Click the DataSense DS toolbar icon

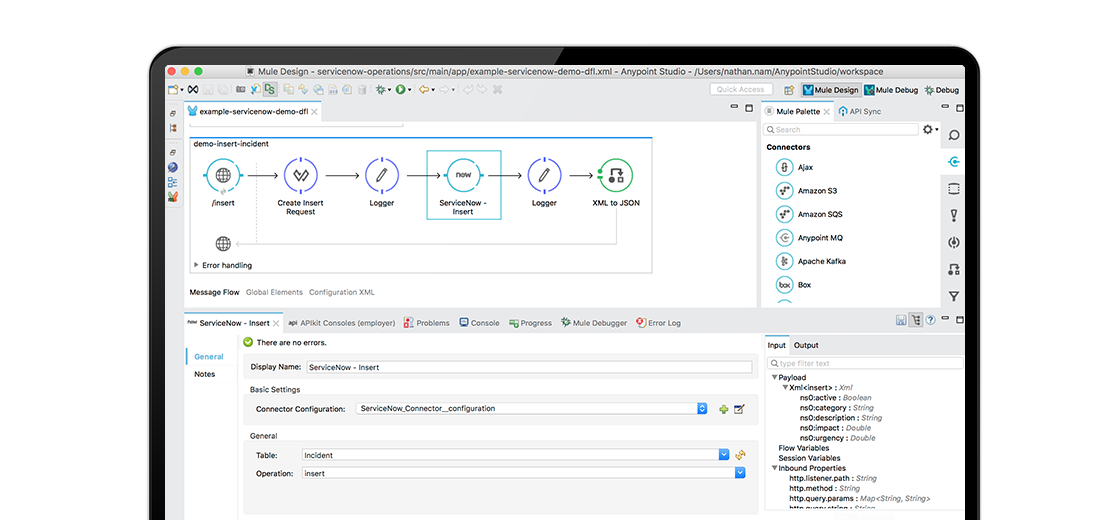(x=269, y=89)
